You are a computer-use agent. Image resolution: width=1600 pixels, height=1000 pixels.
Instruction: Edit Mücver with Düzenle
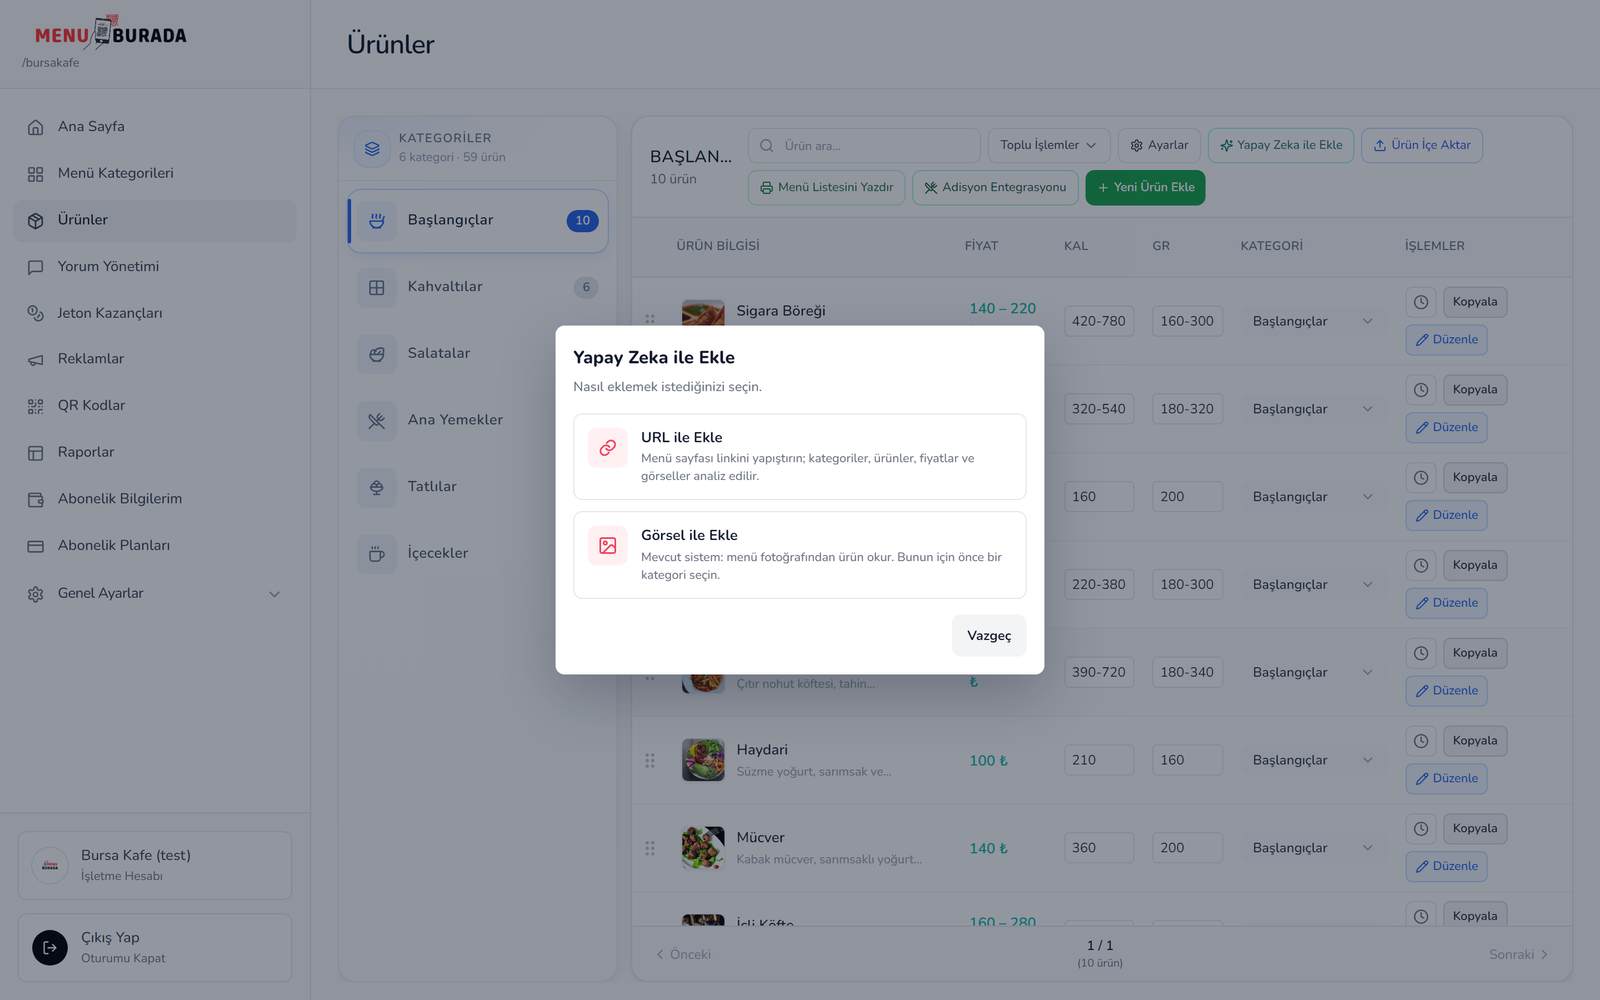point(1447,867)
